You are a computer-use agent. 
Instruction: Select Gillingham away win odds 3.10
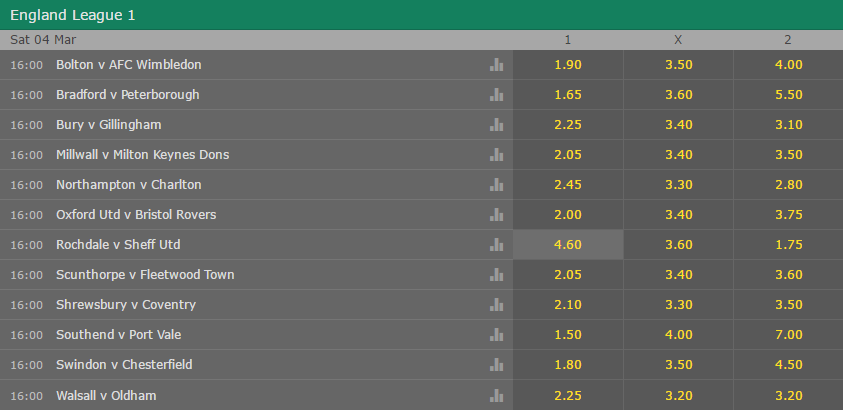[788, 125]
